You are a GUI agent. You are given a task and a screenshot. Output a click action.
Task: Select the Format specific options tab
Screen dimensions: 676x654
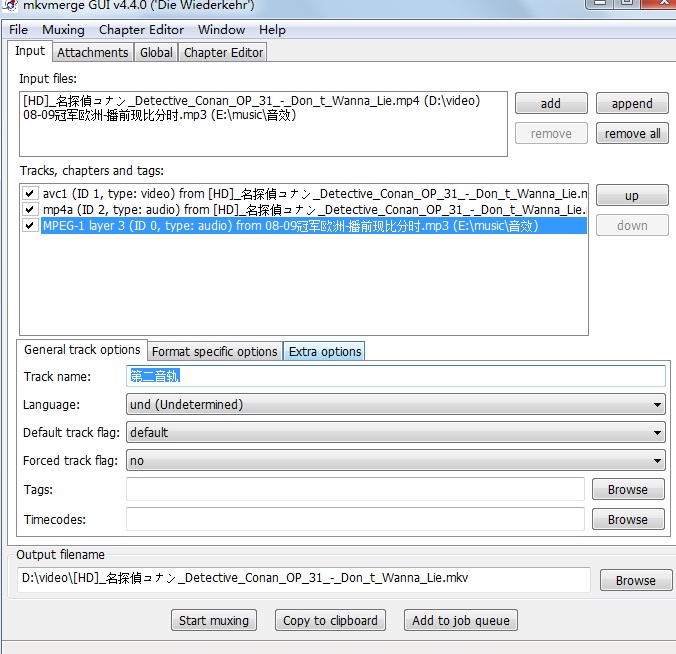click(214, 351)
